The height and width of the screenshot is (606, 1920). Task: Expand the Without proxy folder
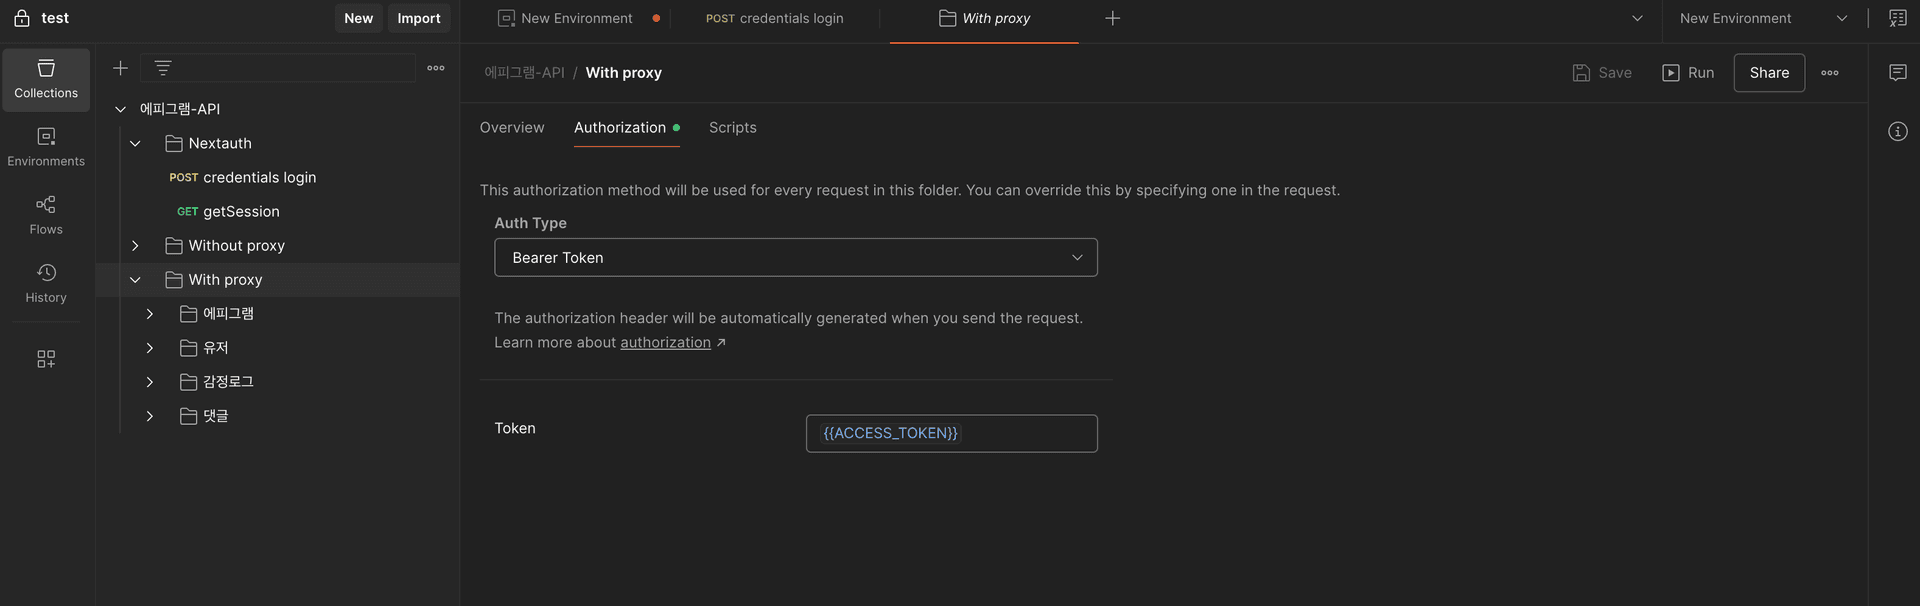pyautogui.click(x=135, y=245)
